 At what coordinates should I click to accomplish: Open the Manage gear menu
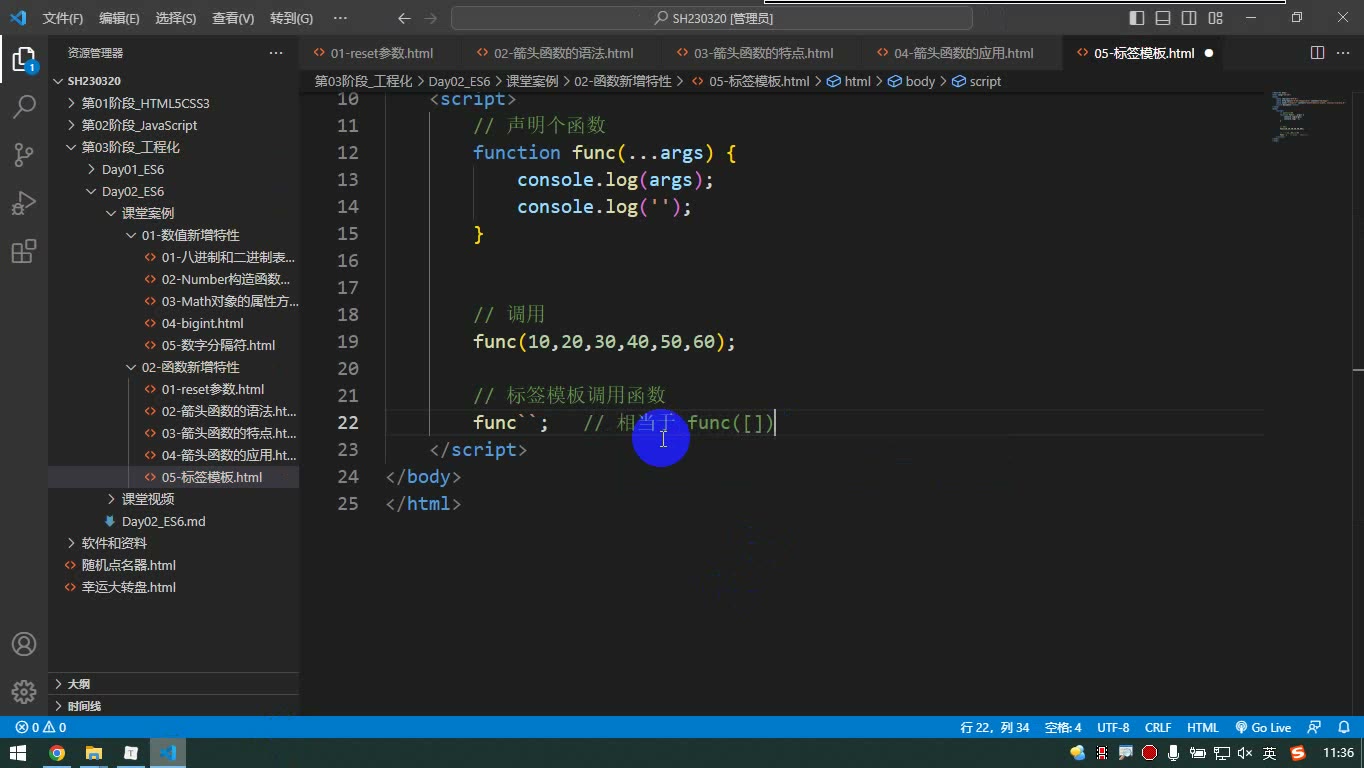click(23, 691)
